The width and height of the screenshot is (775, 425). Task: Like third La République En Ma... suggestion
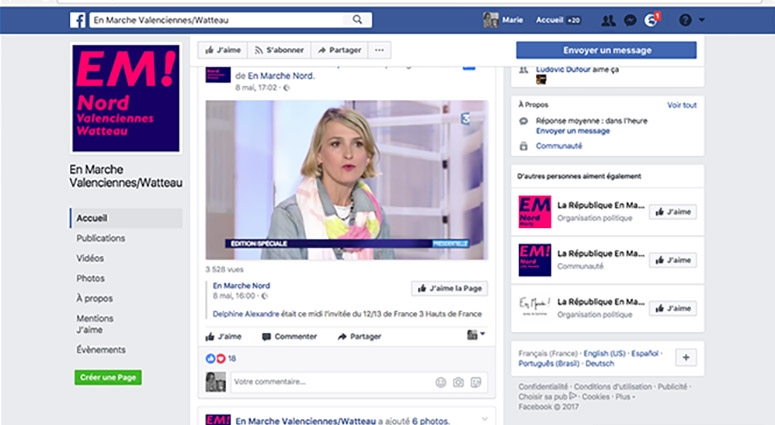pos(673,308)
